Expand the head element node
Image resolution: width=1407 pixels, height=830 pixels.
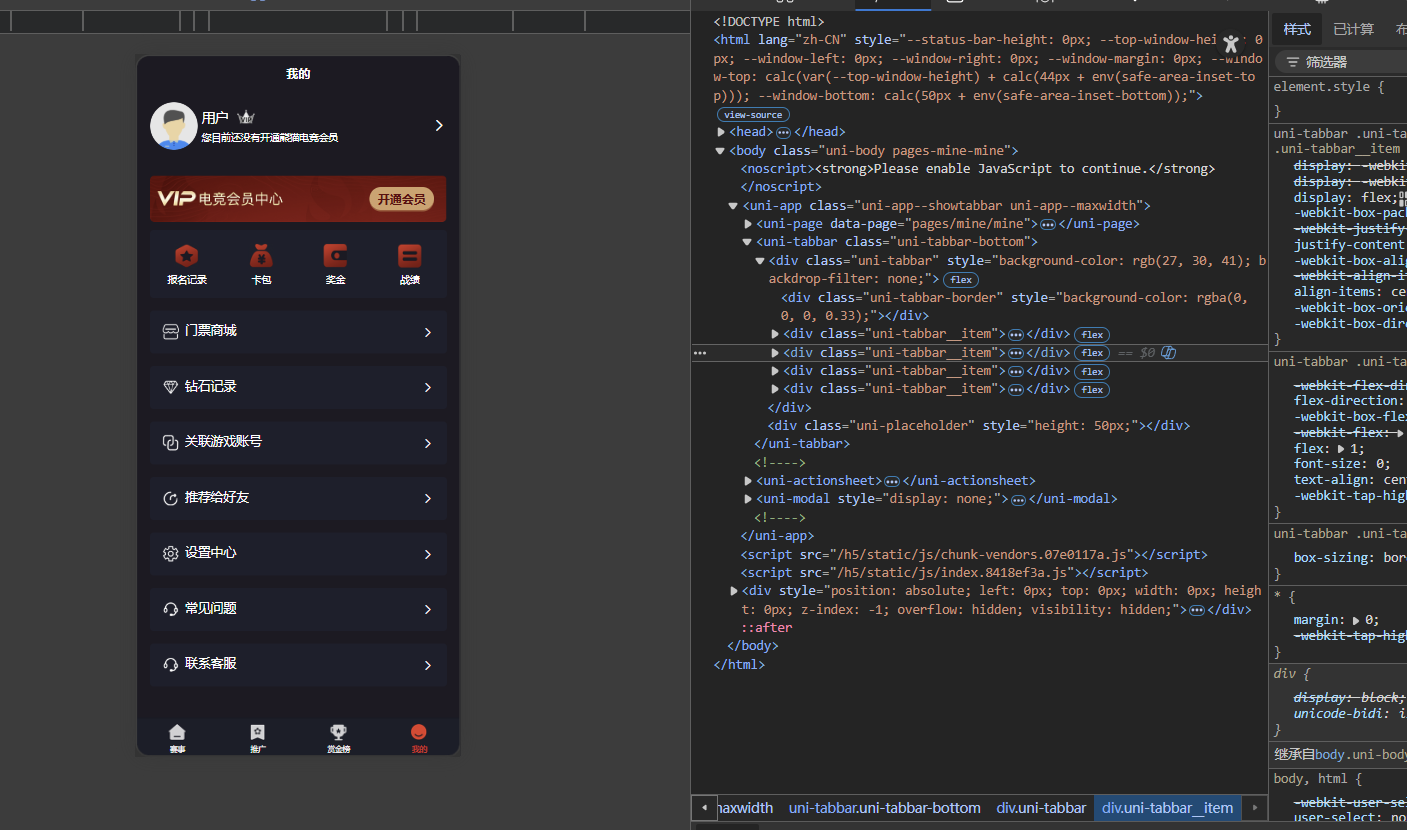point(722,132)
